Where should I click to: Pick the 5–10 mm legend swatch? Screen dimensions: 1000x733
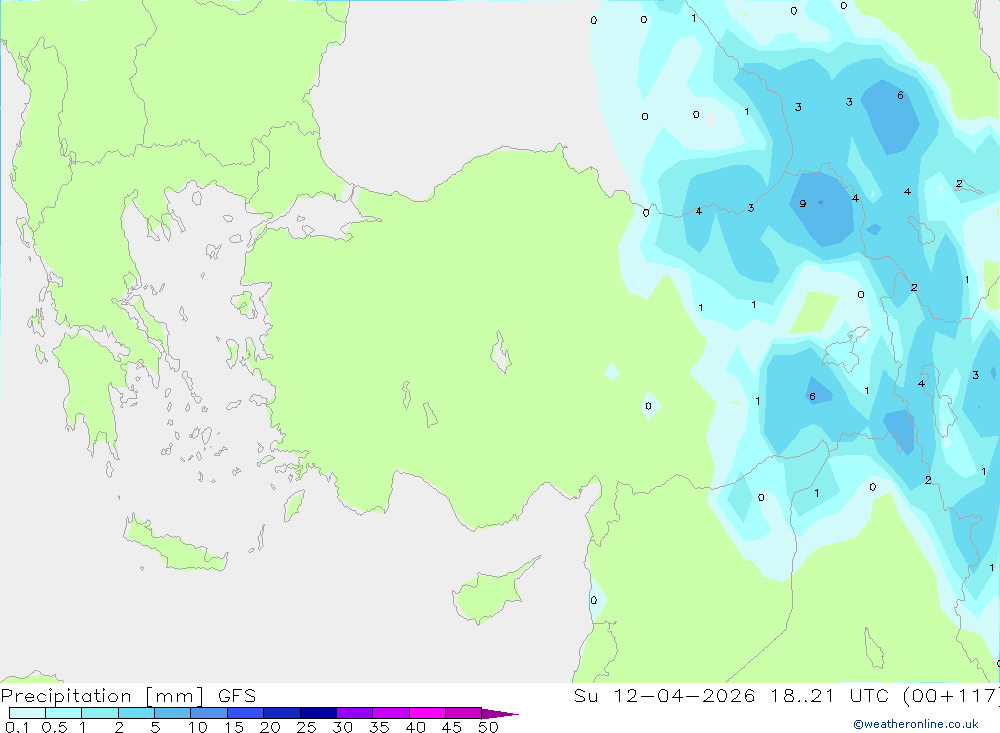click(x=172, y=713)
